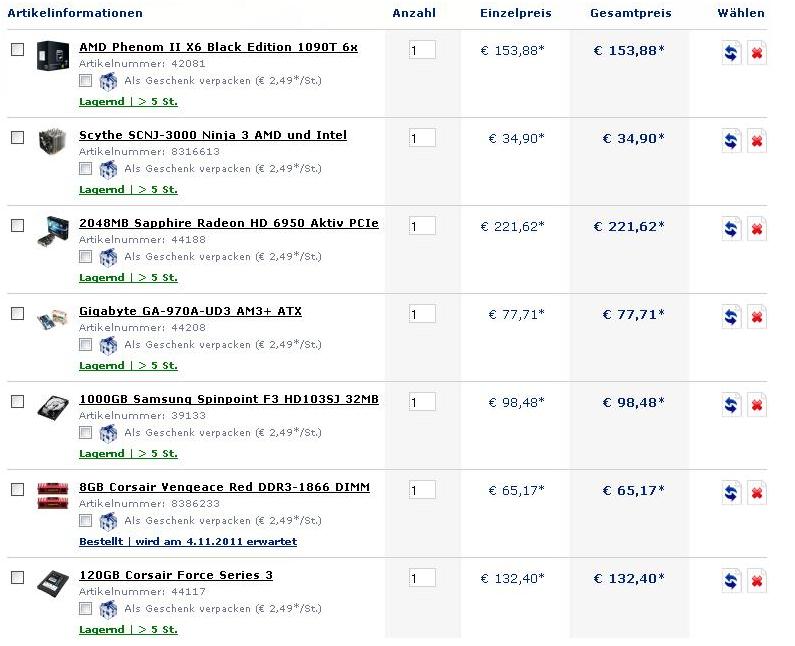
Task: Refresh quantity for AMD Phenom II X6
Action: (x=731, y=53)
